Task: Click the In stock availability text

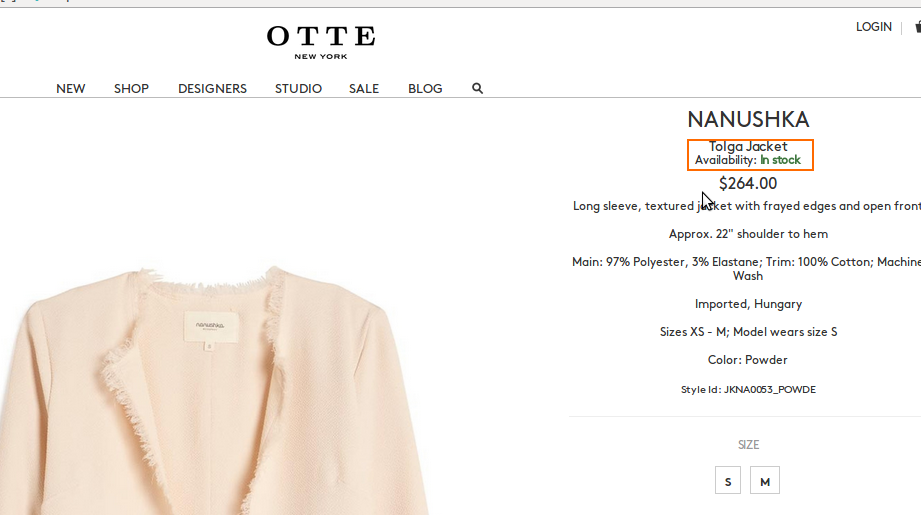Action: pos(780,160)
